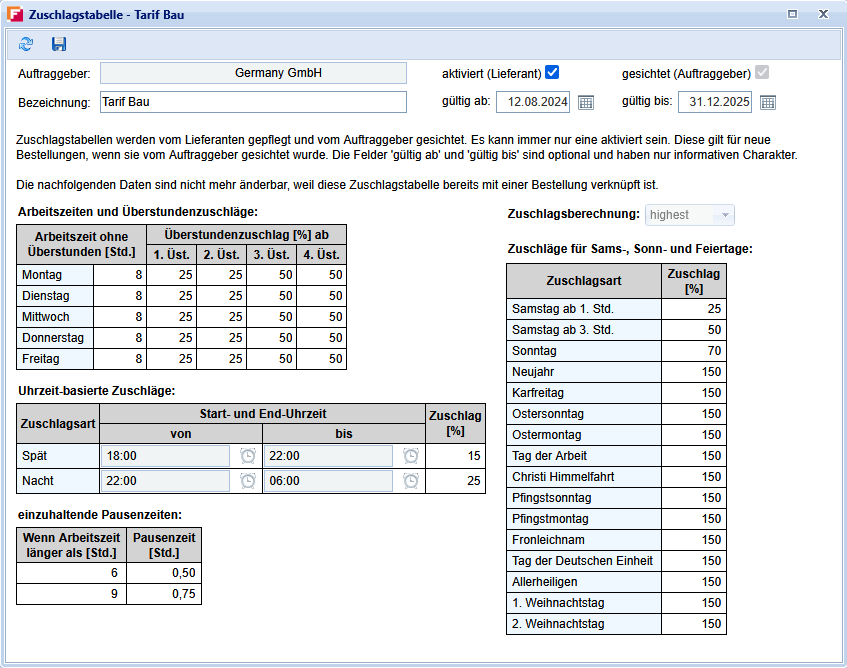This screenshot has width=847, height=668.
Task: Click clock icon for Spät start time
Action: click(x=248, y=456)
